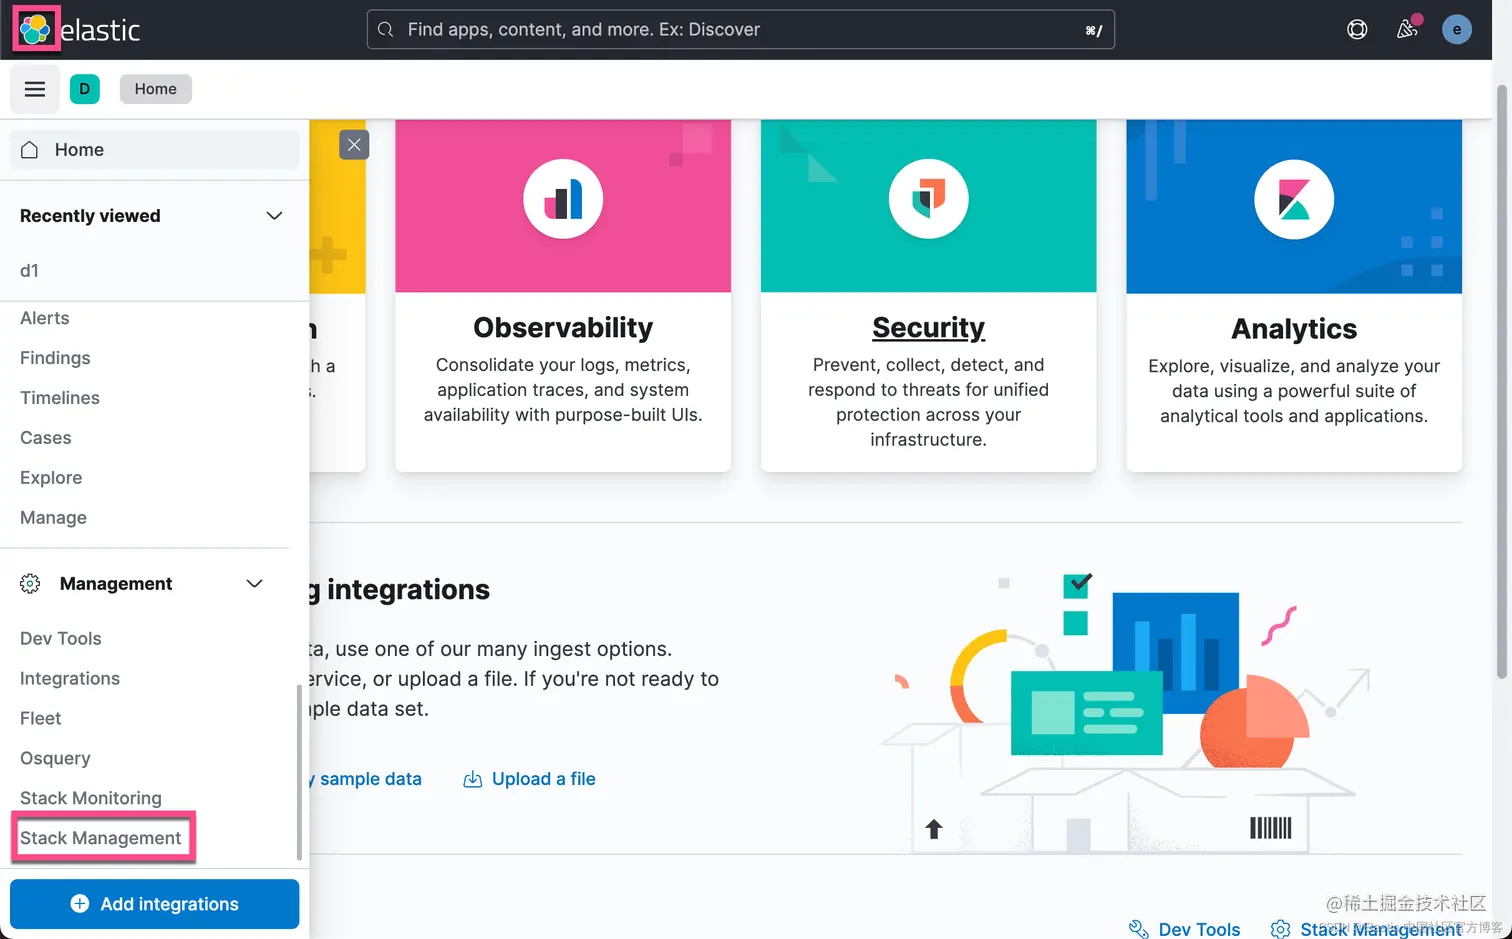This screenshot has width=1512, height=939.
Task: Click the Home house icon
Action: [x=30, y=149]
